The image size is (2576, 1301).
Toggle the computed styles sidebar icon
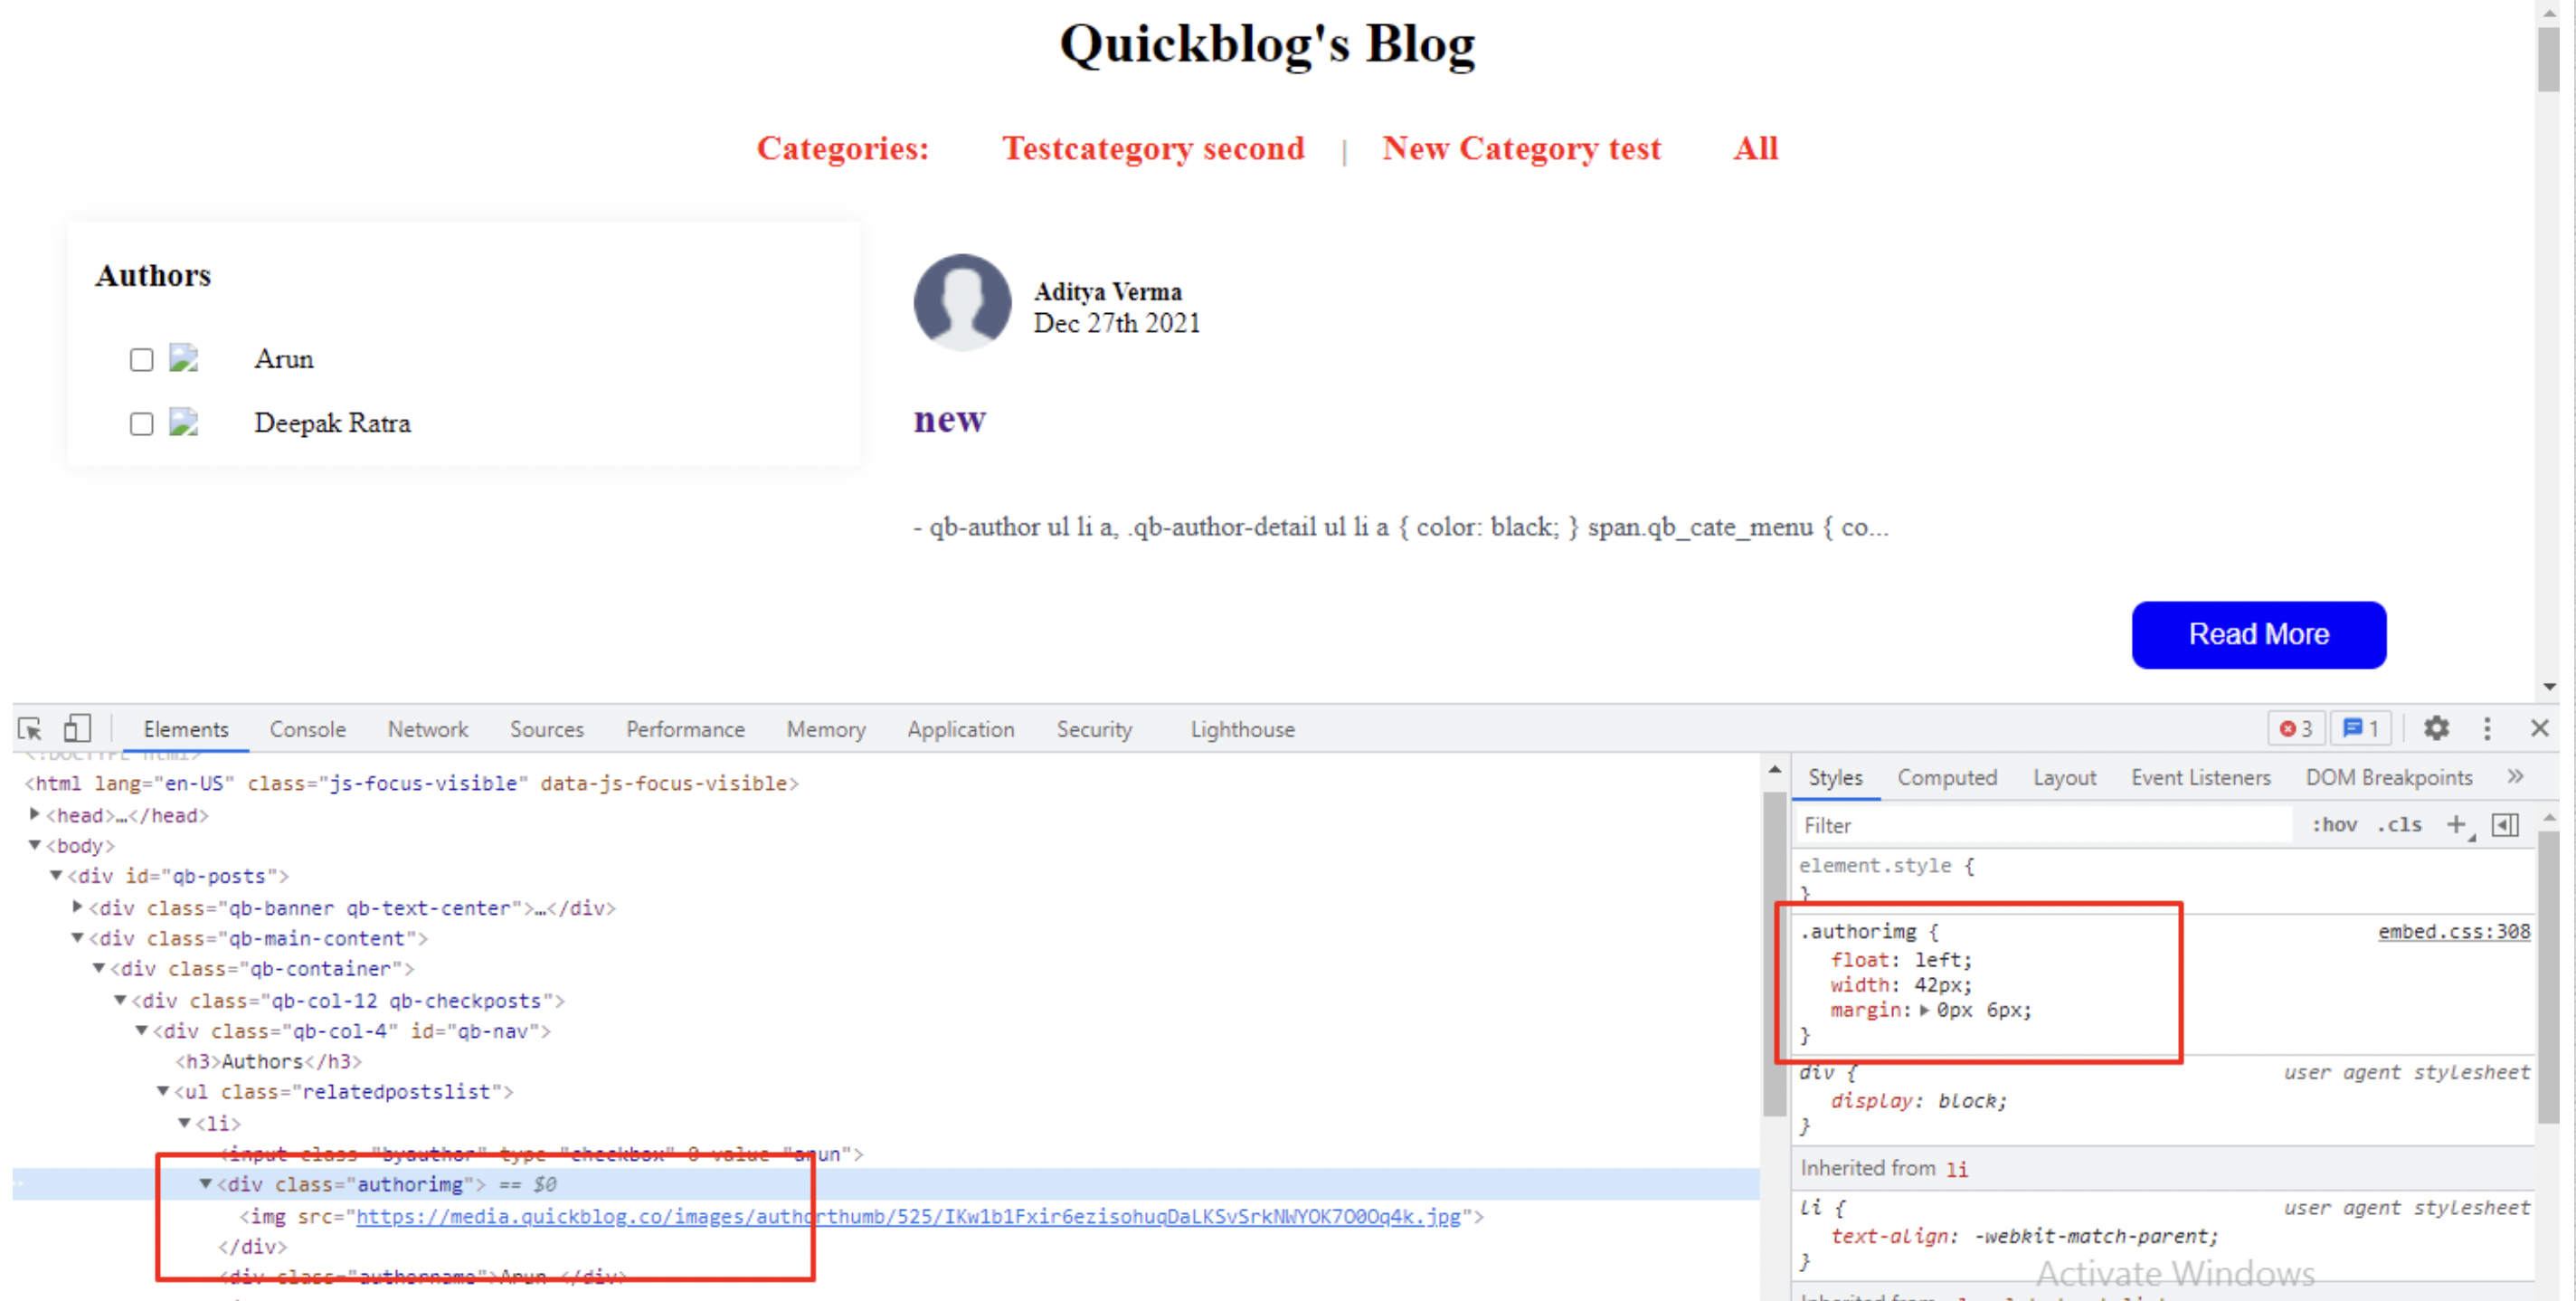pyautogui.click(x=2505, y=825)
